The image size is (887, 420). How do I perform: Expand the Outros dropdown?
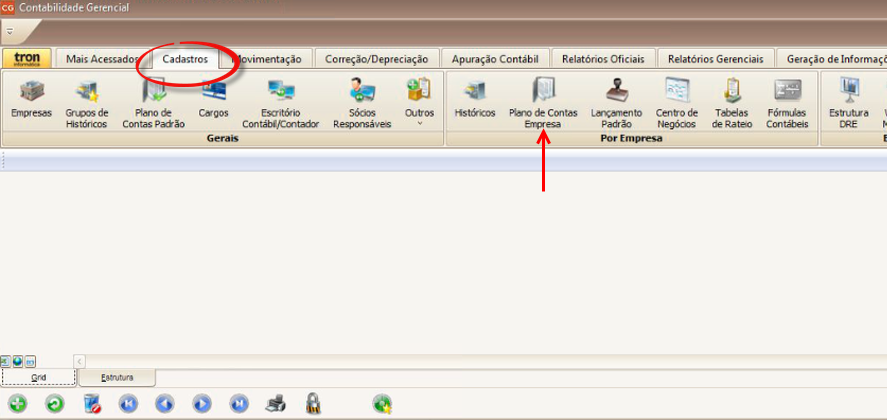point(419,104)
